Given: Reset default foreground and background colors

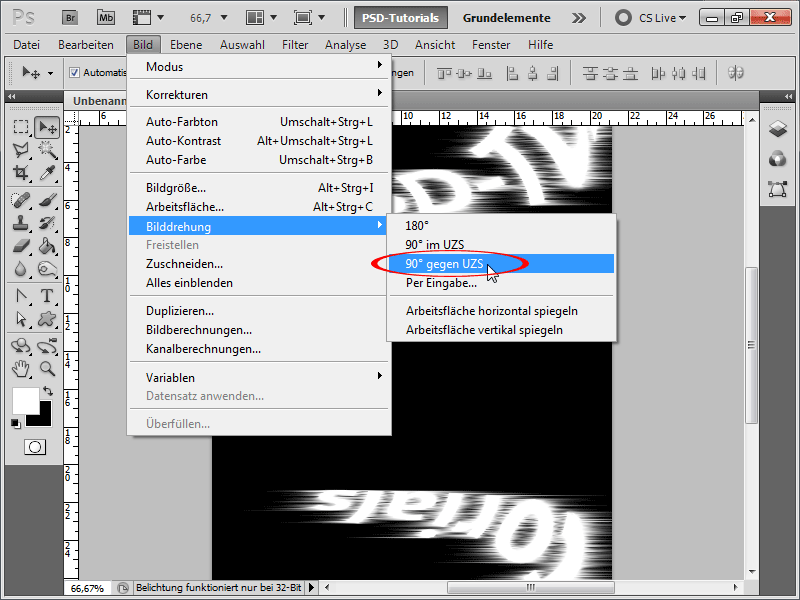Looking at the screenshot, I should click(x=16, y=423).
